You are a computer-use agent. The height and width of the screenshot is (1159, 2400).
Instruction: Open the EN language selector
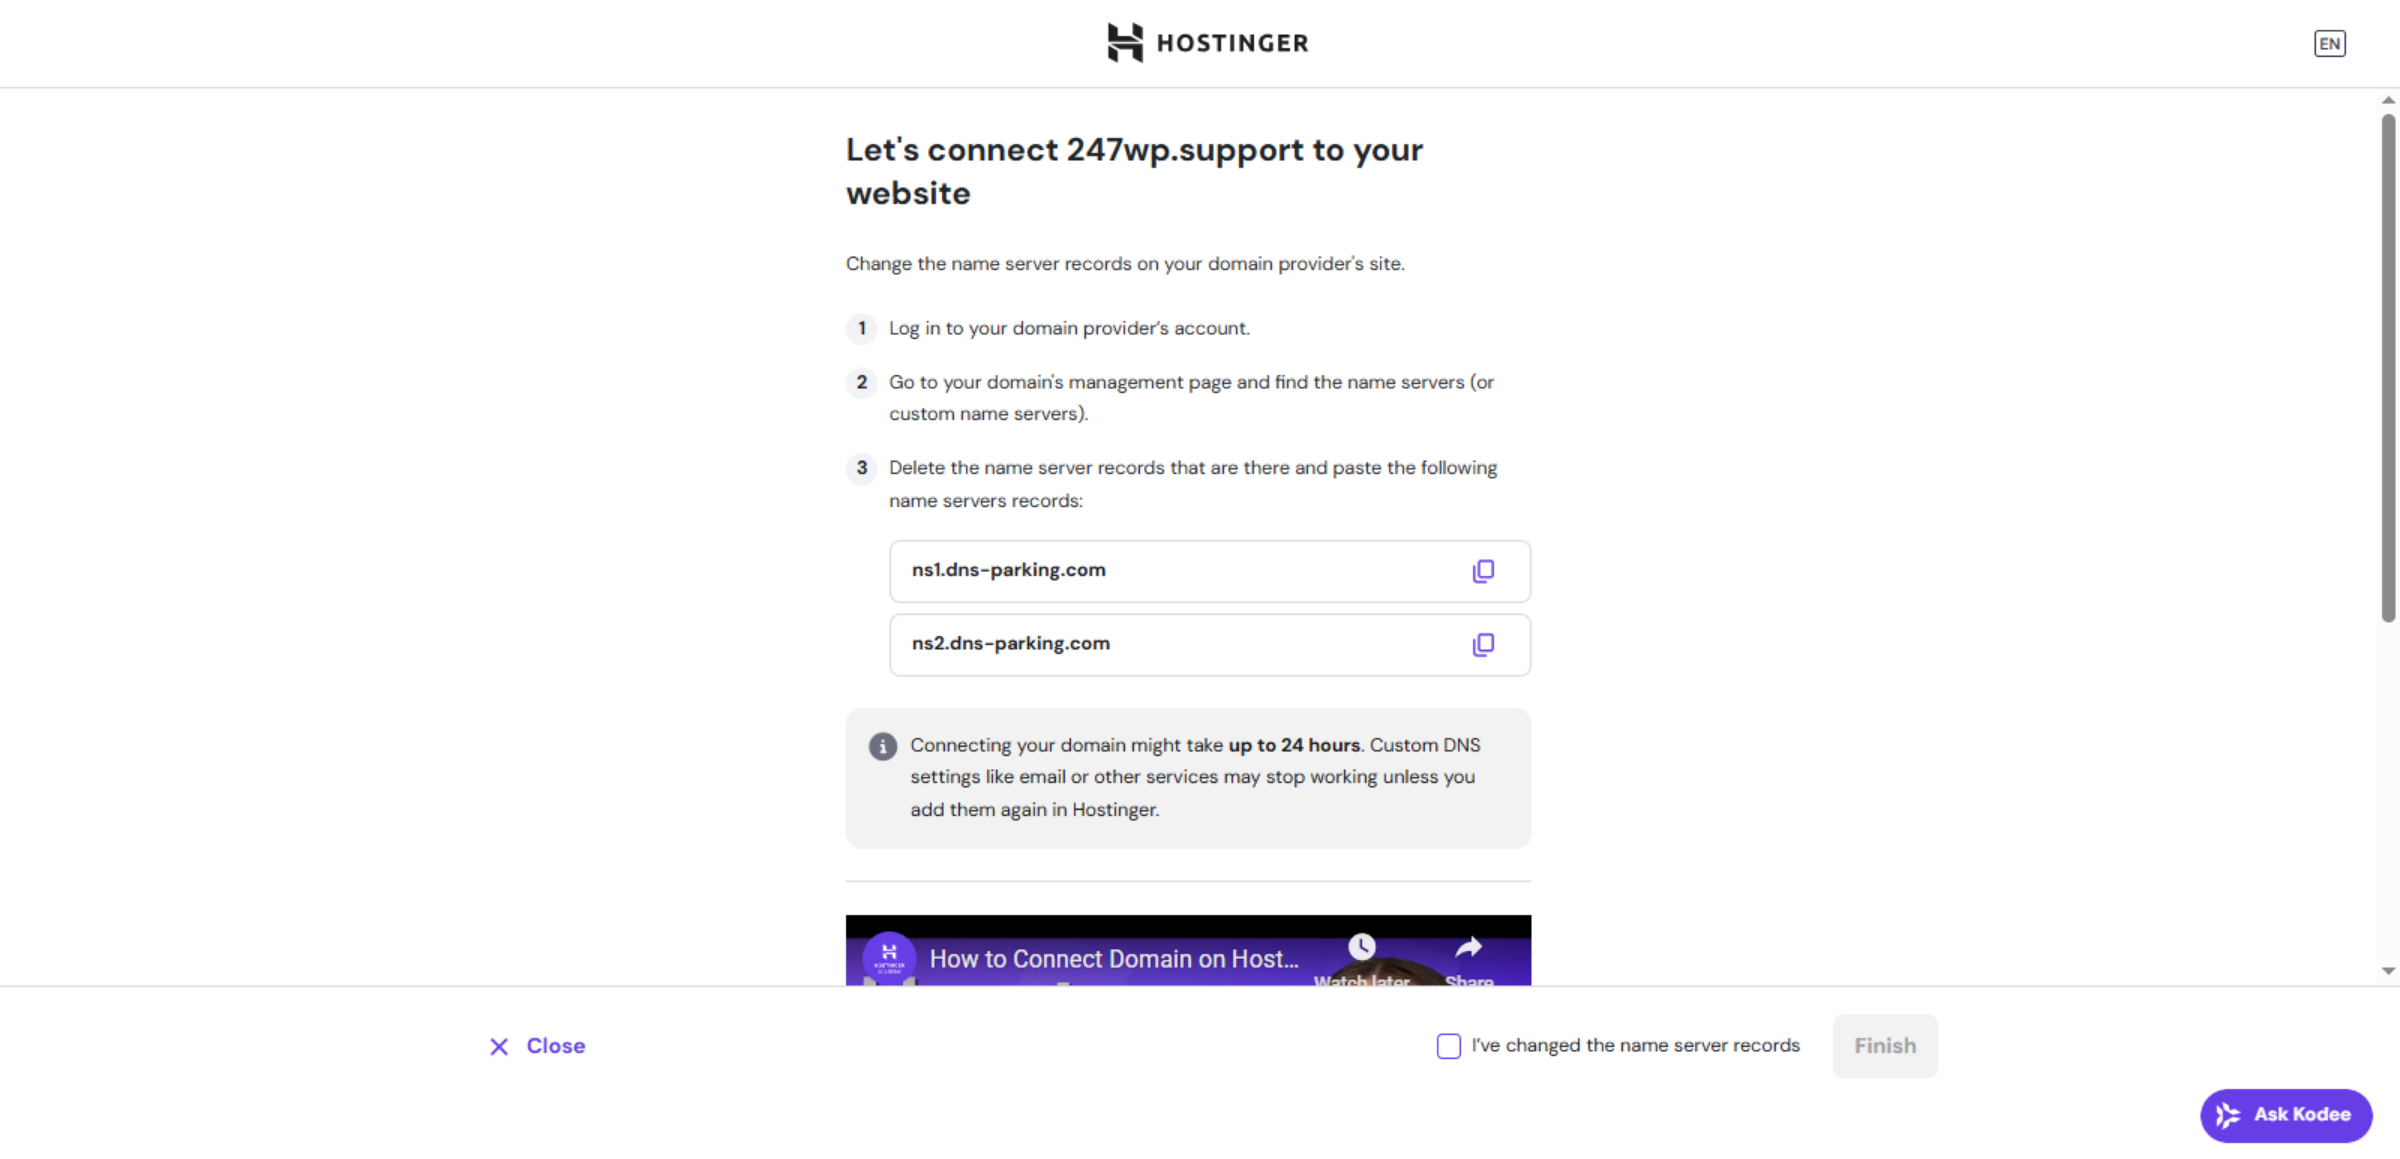(x=2330, y=43)
